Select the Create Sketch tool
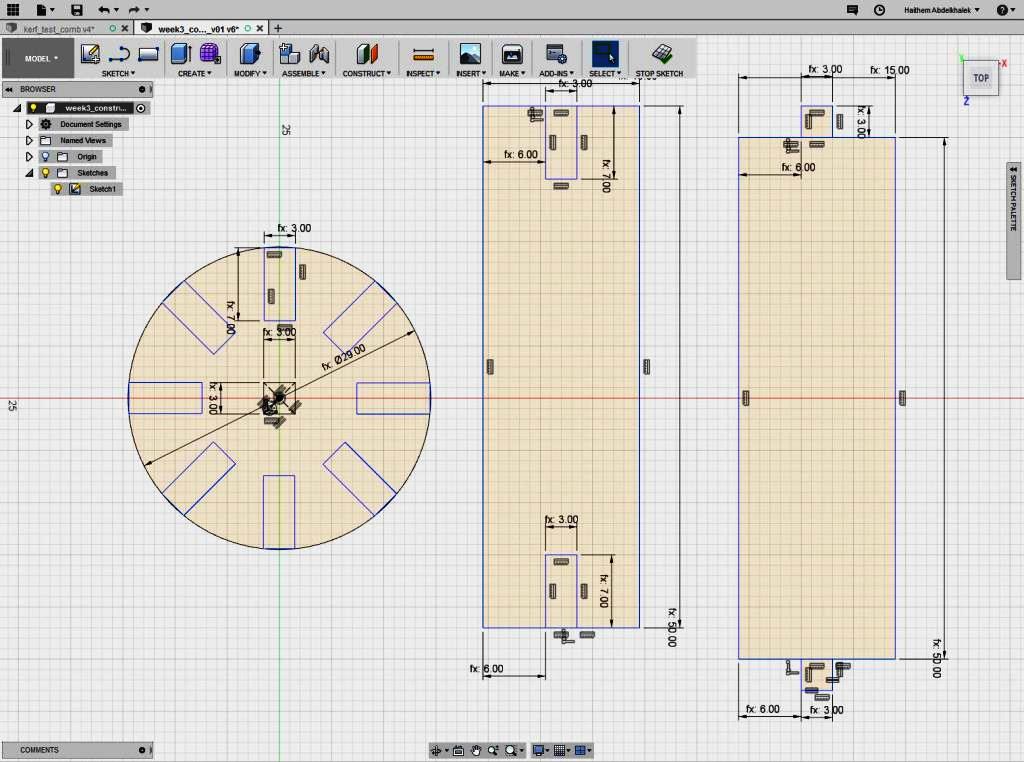 tap(90, 54)
